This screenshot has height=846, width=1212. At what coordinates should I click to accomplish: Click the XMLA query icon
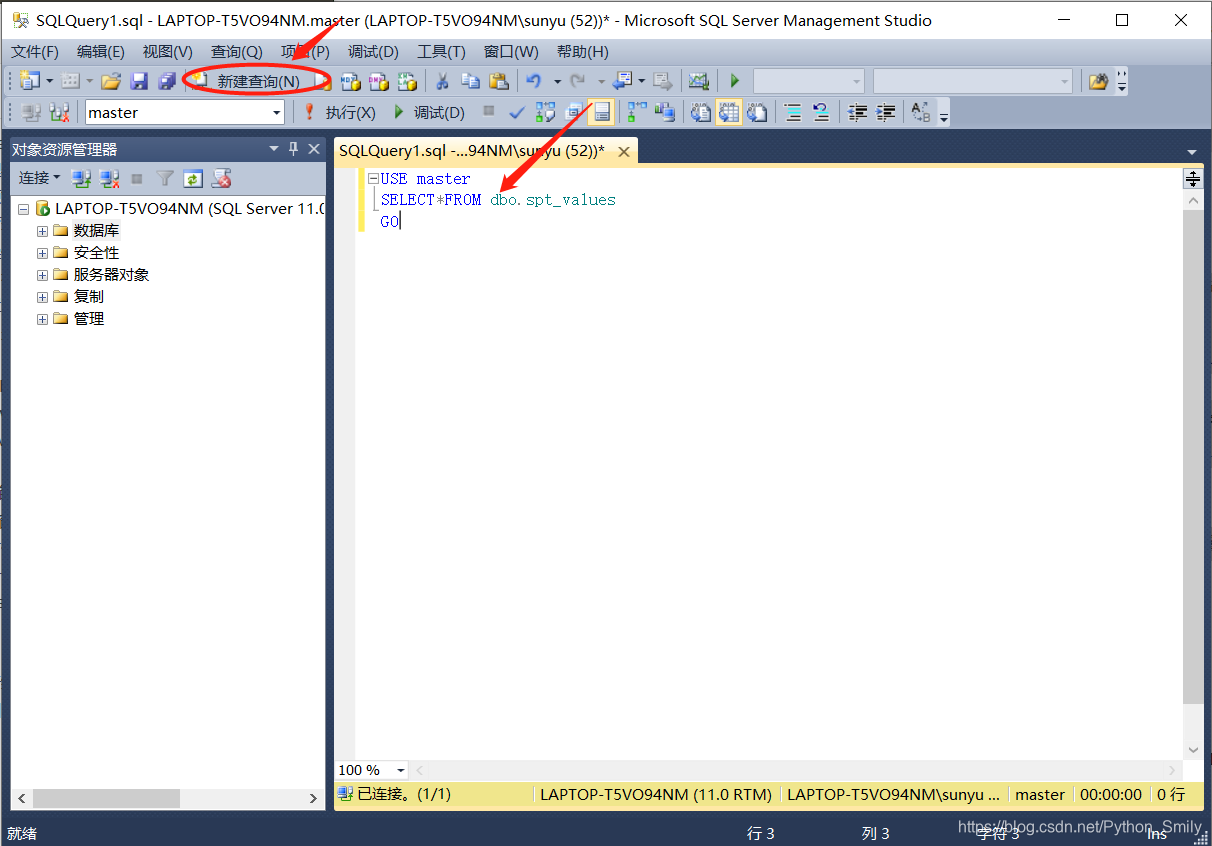click(x=406, y=81)
